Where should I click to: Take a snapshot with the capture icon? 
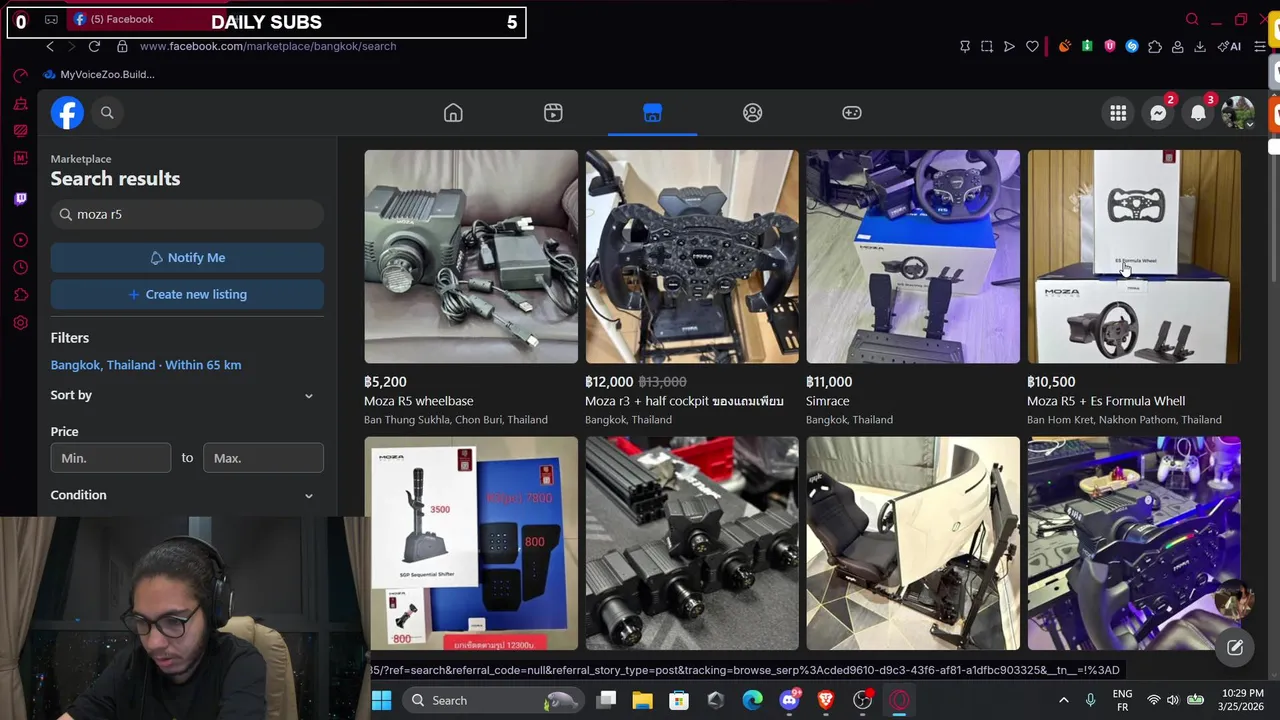(987, 46)
